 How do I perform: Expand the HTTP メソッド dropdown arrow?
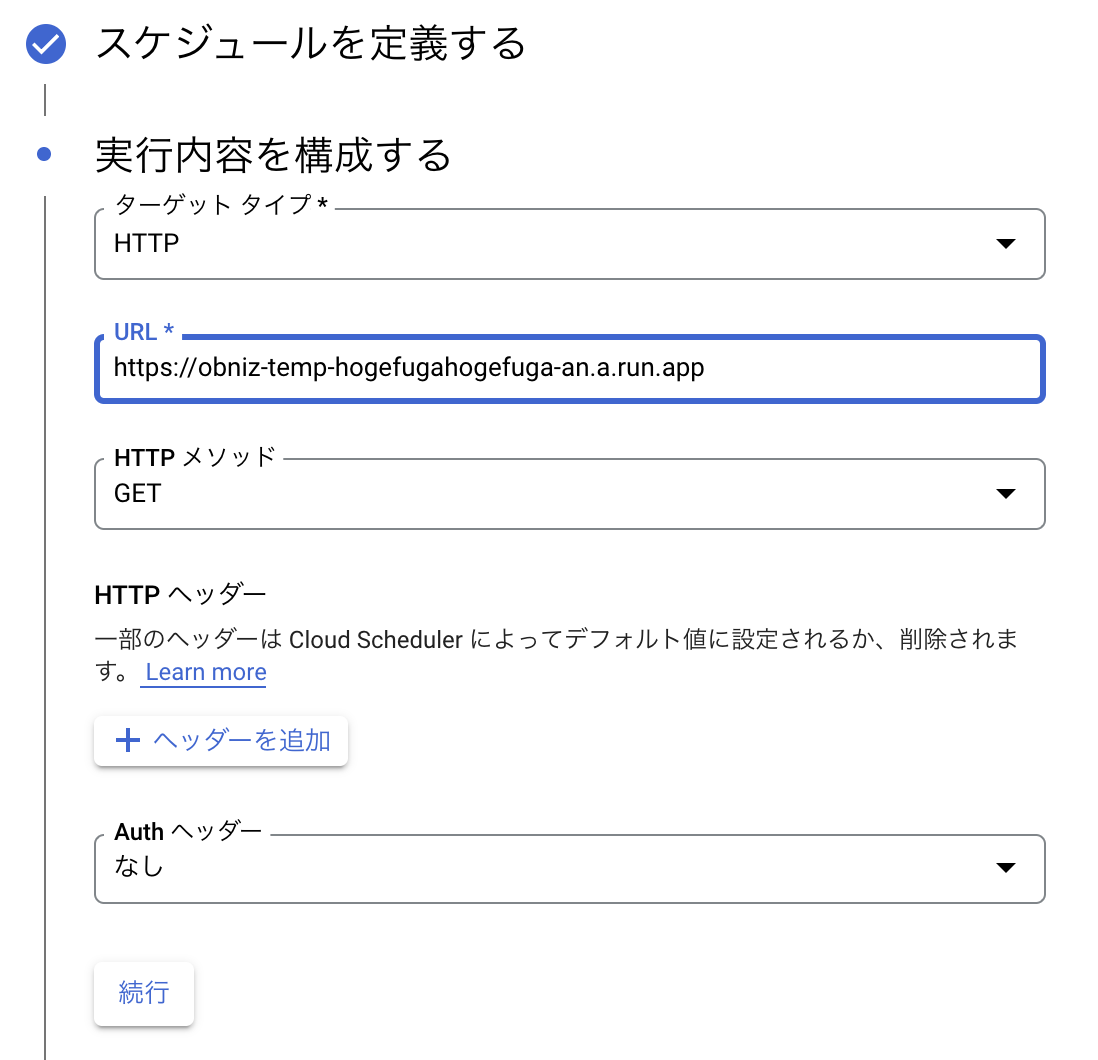(x=1006, y=494)
